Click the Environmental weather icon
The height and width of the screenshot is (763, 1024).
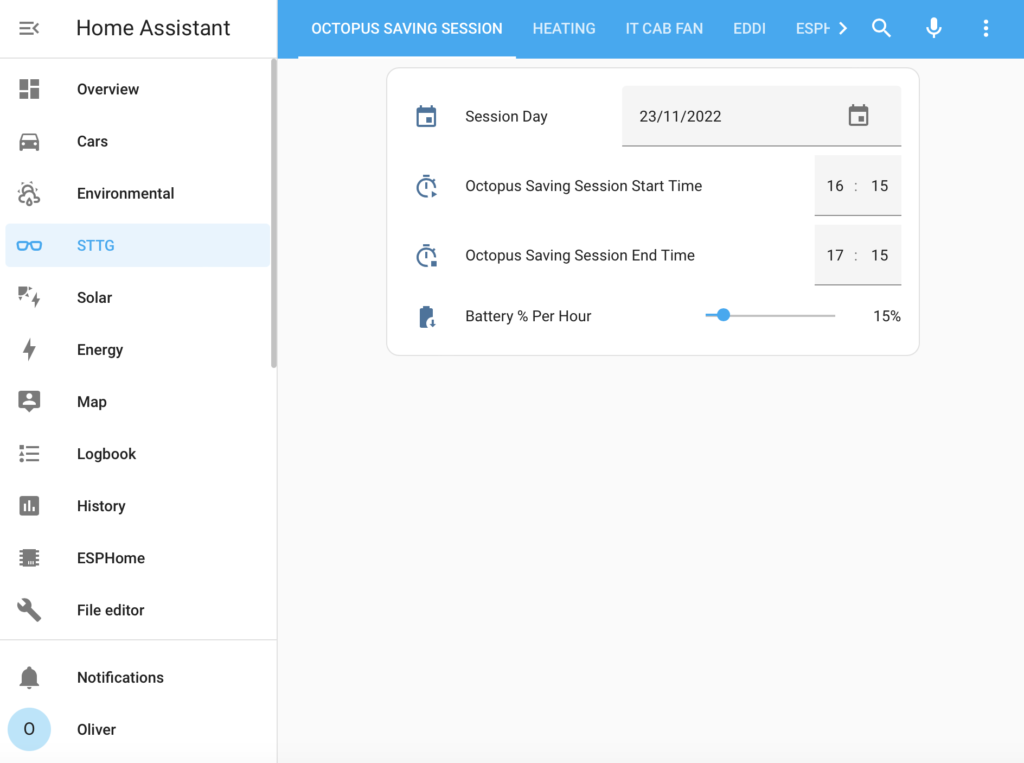pos(29,193)
